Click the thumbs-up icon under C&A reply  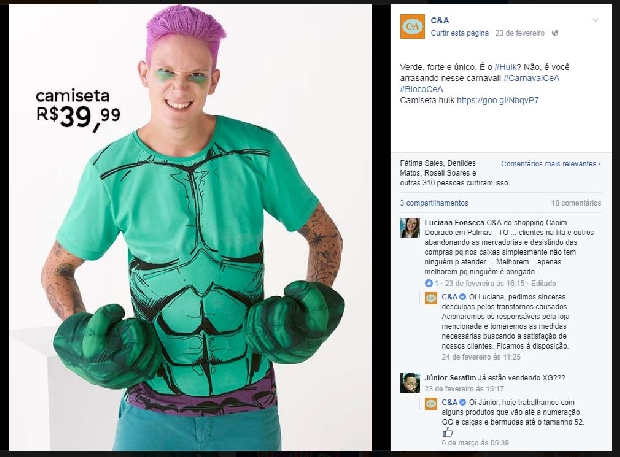click(x=447, y=432)
